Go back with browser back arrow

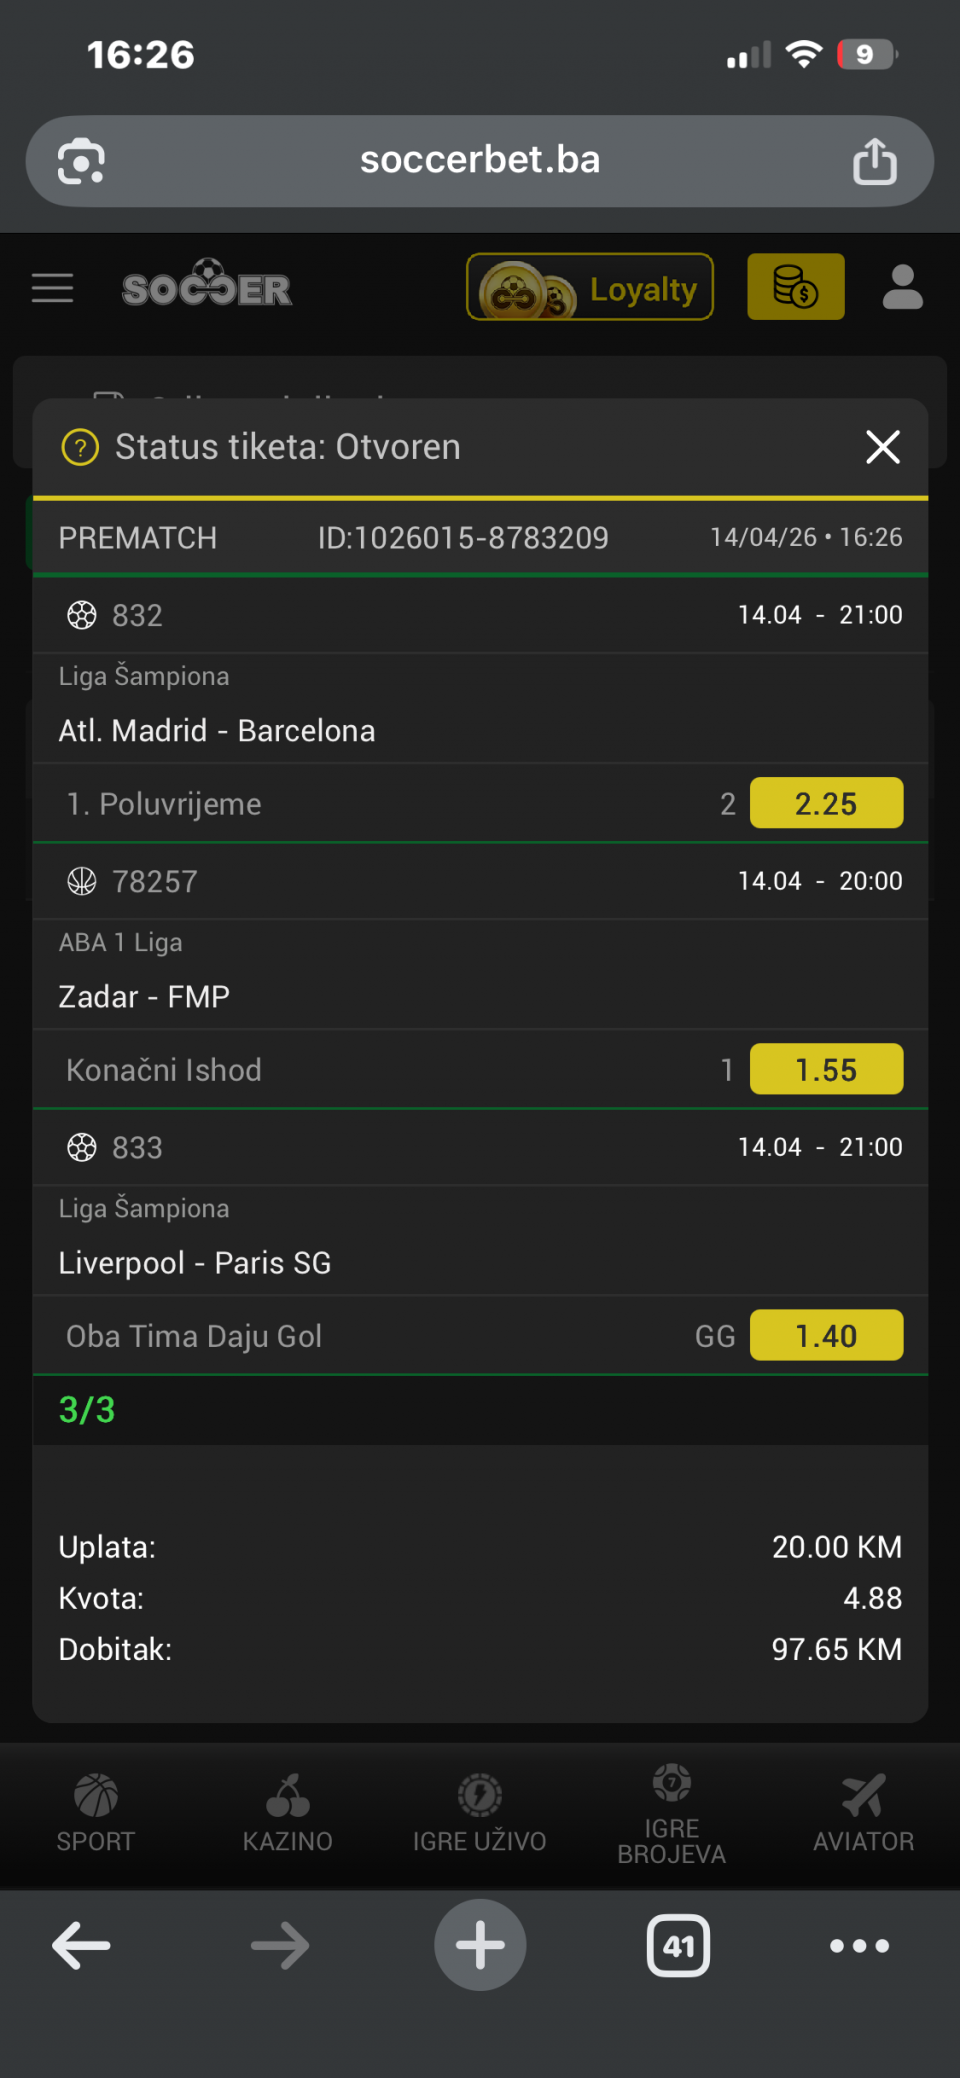click(x=82, y=1946)
